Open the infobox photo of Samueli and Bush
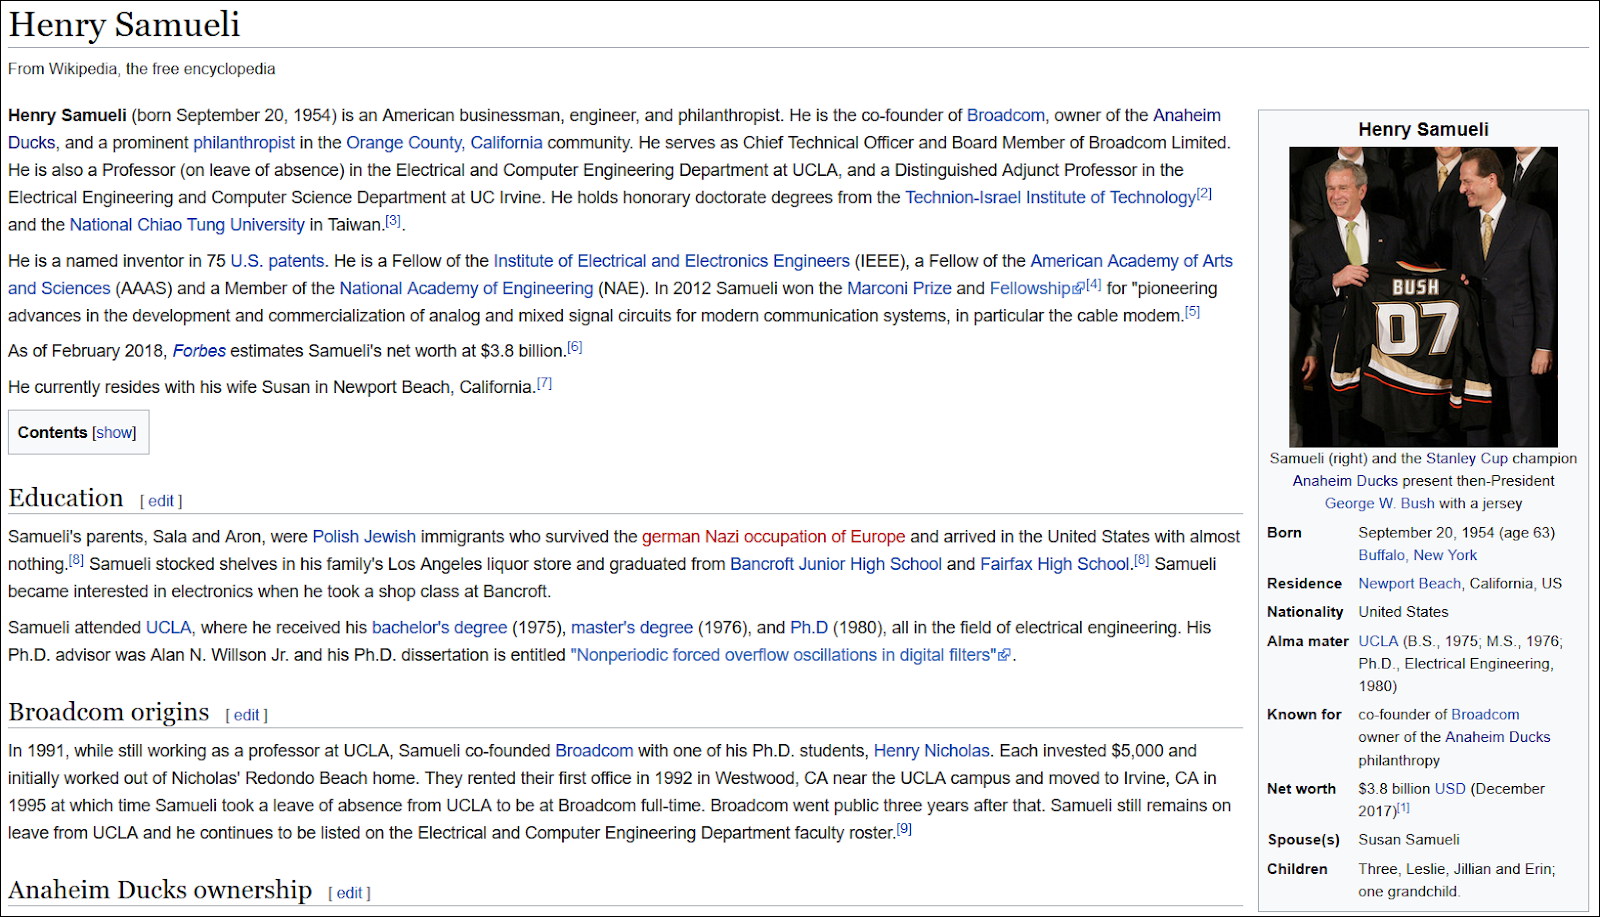 [1423, 297]
